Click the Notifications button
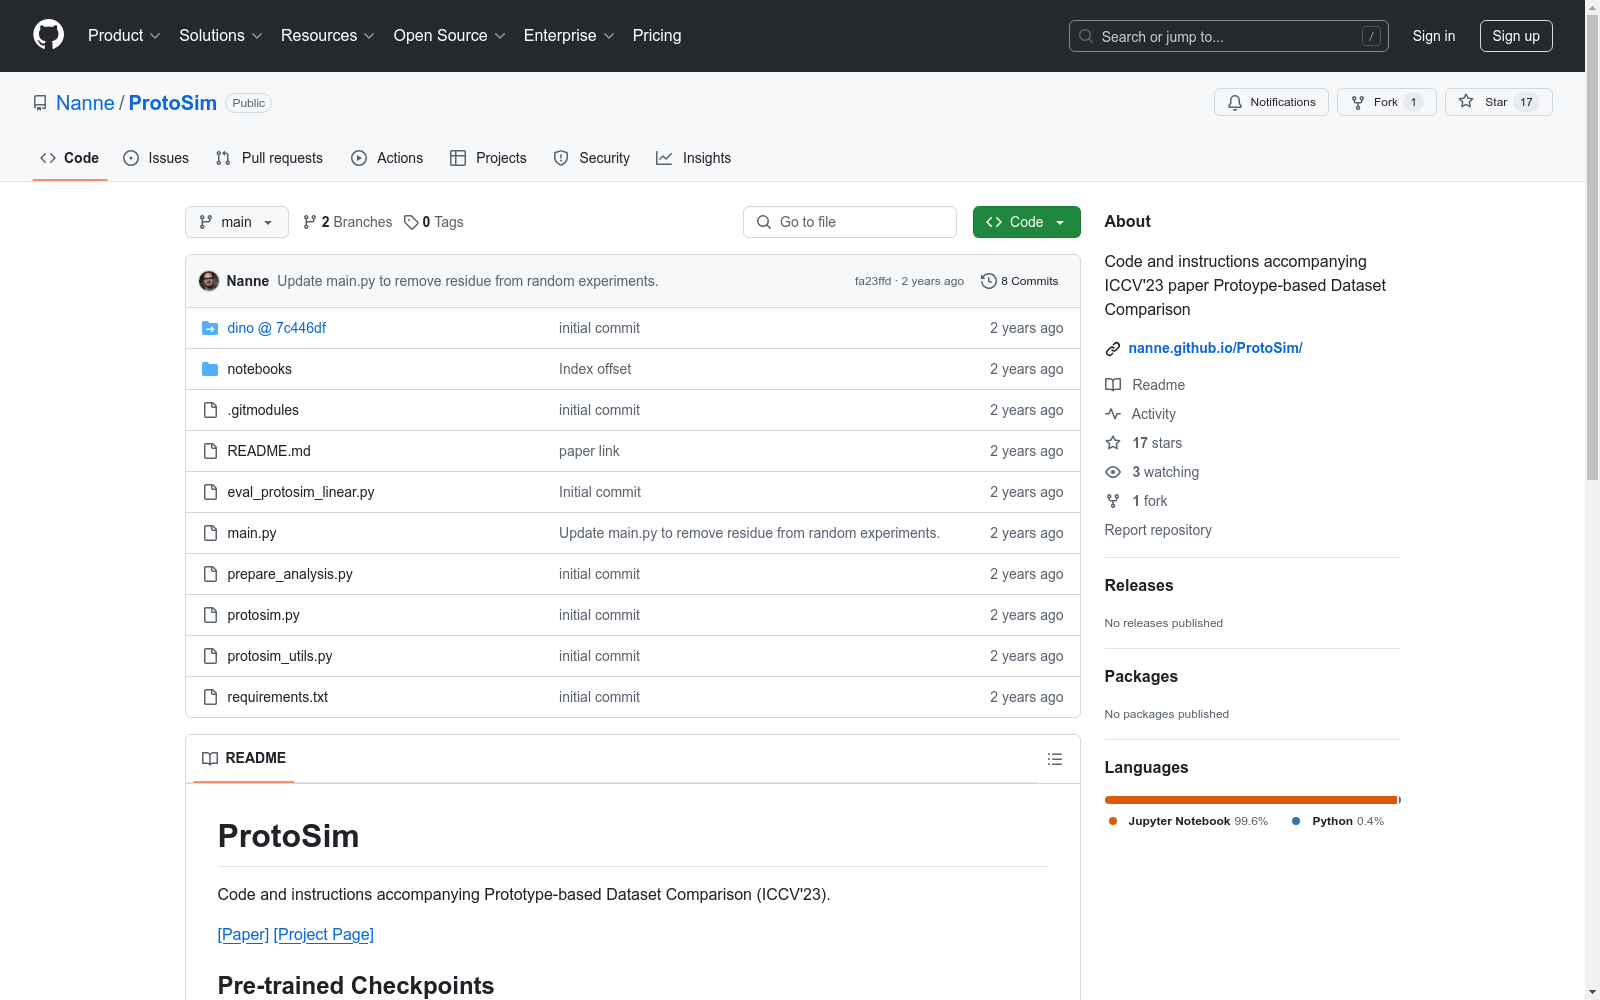Viewport: 1600px width, 1000px height. pos(1271,102)
